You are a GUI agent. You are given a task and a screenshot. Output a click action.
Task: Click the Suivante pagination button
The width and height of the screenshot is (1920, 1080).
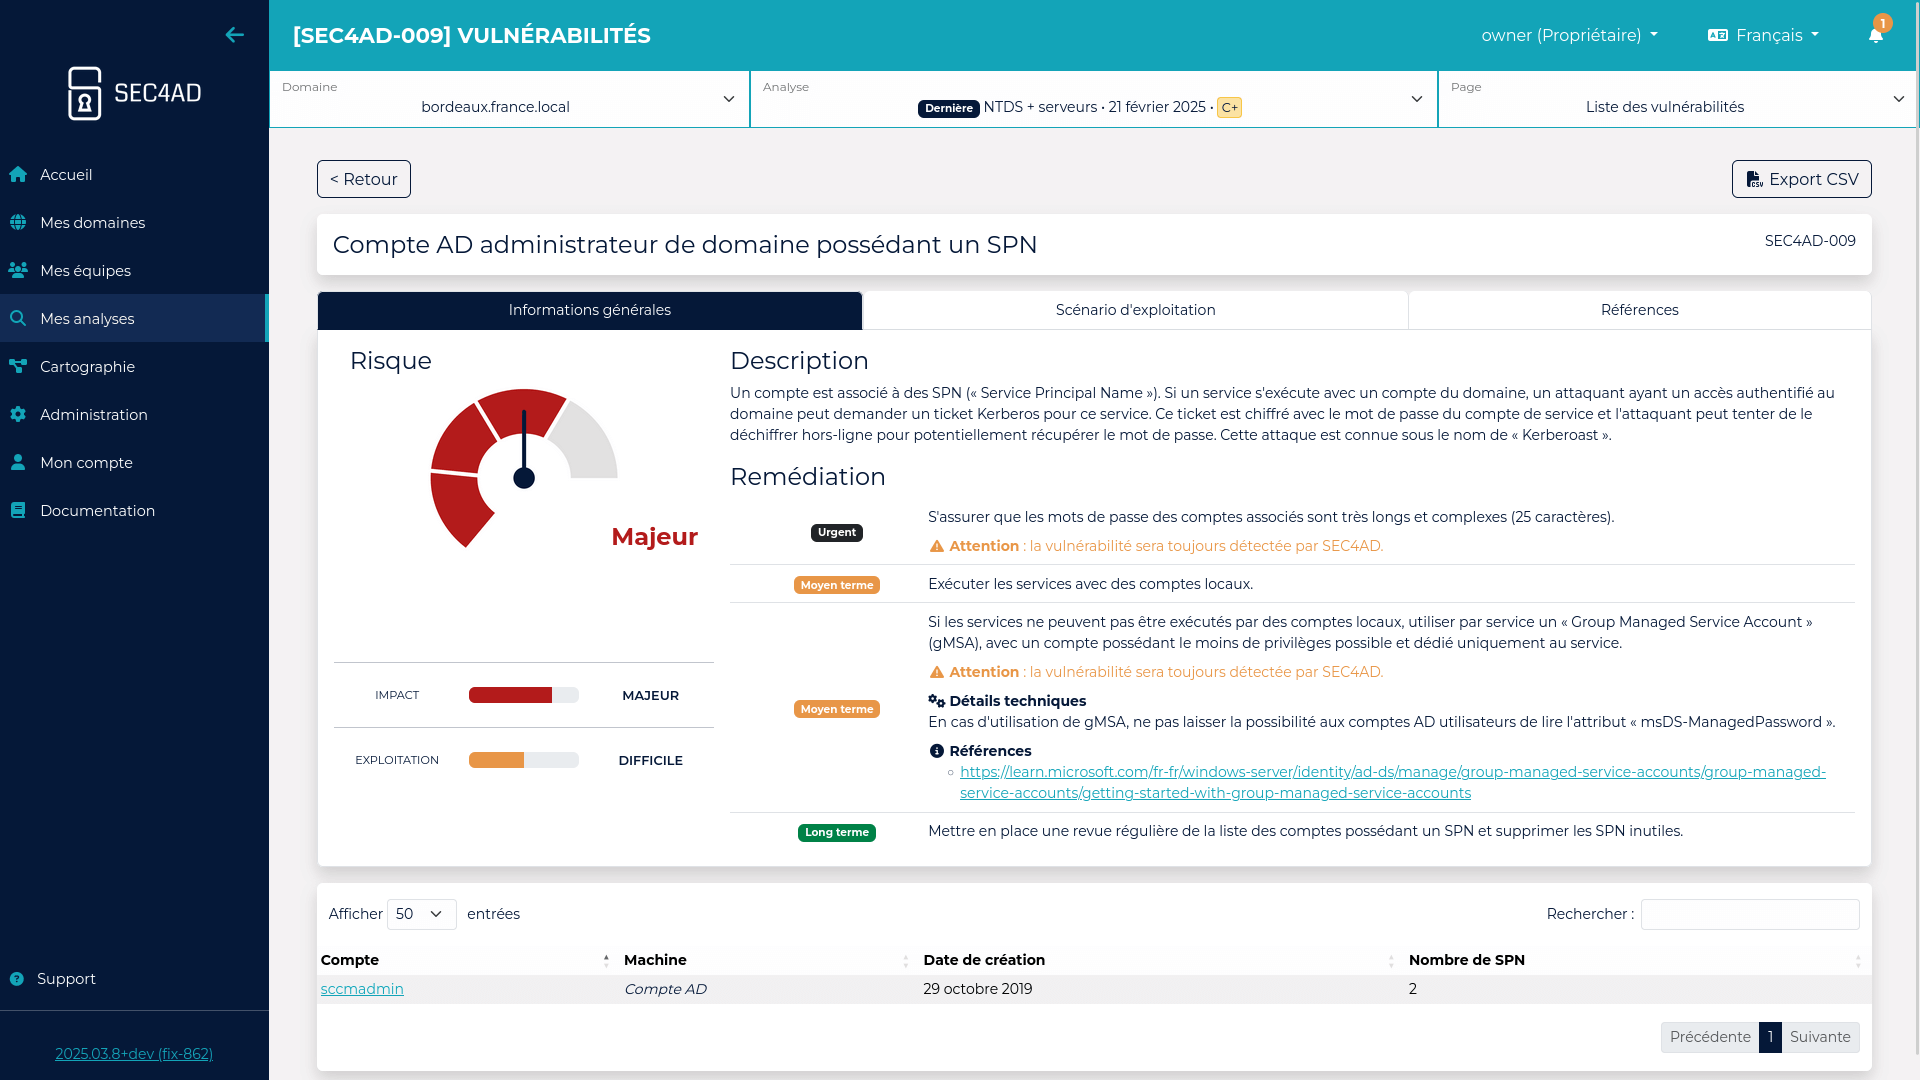point(1820,1037)
